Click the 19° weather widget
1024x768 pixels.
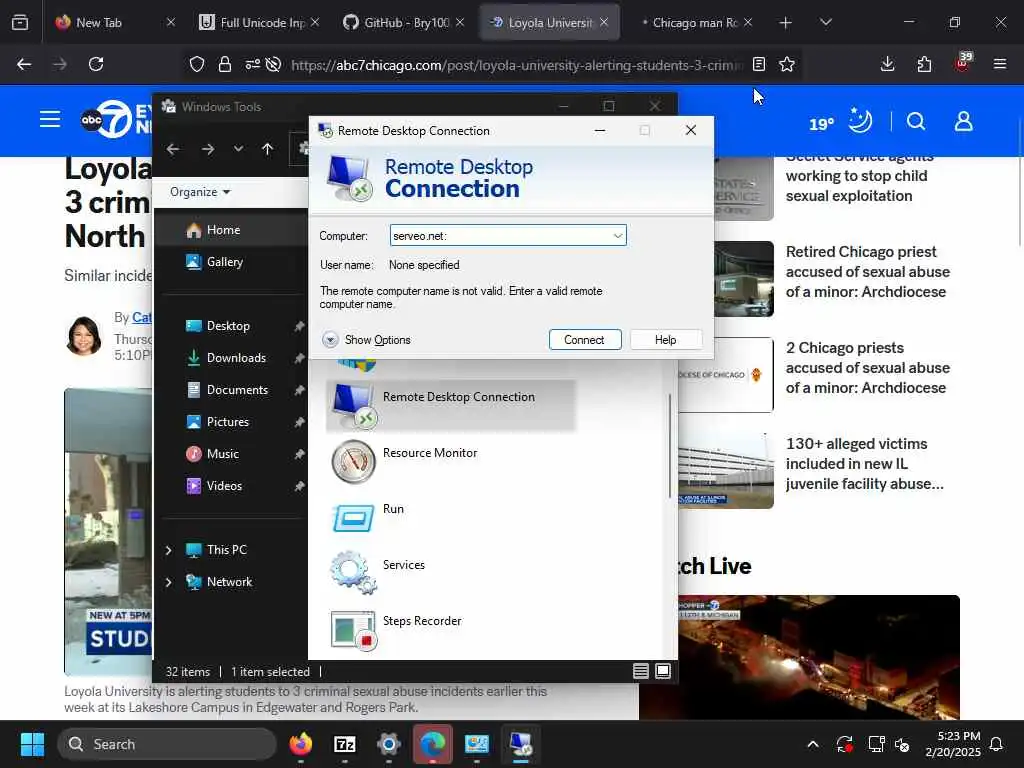click(840, 122)
